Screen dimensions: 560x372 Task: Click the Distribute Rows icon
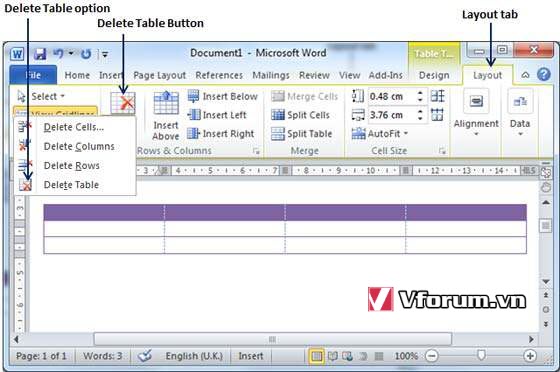pyautogui.click(x=438, y=96)
